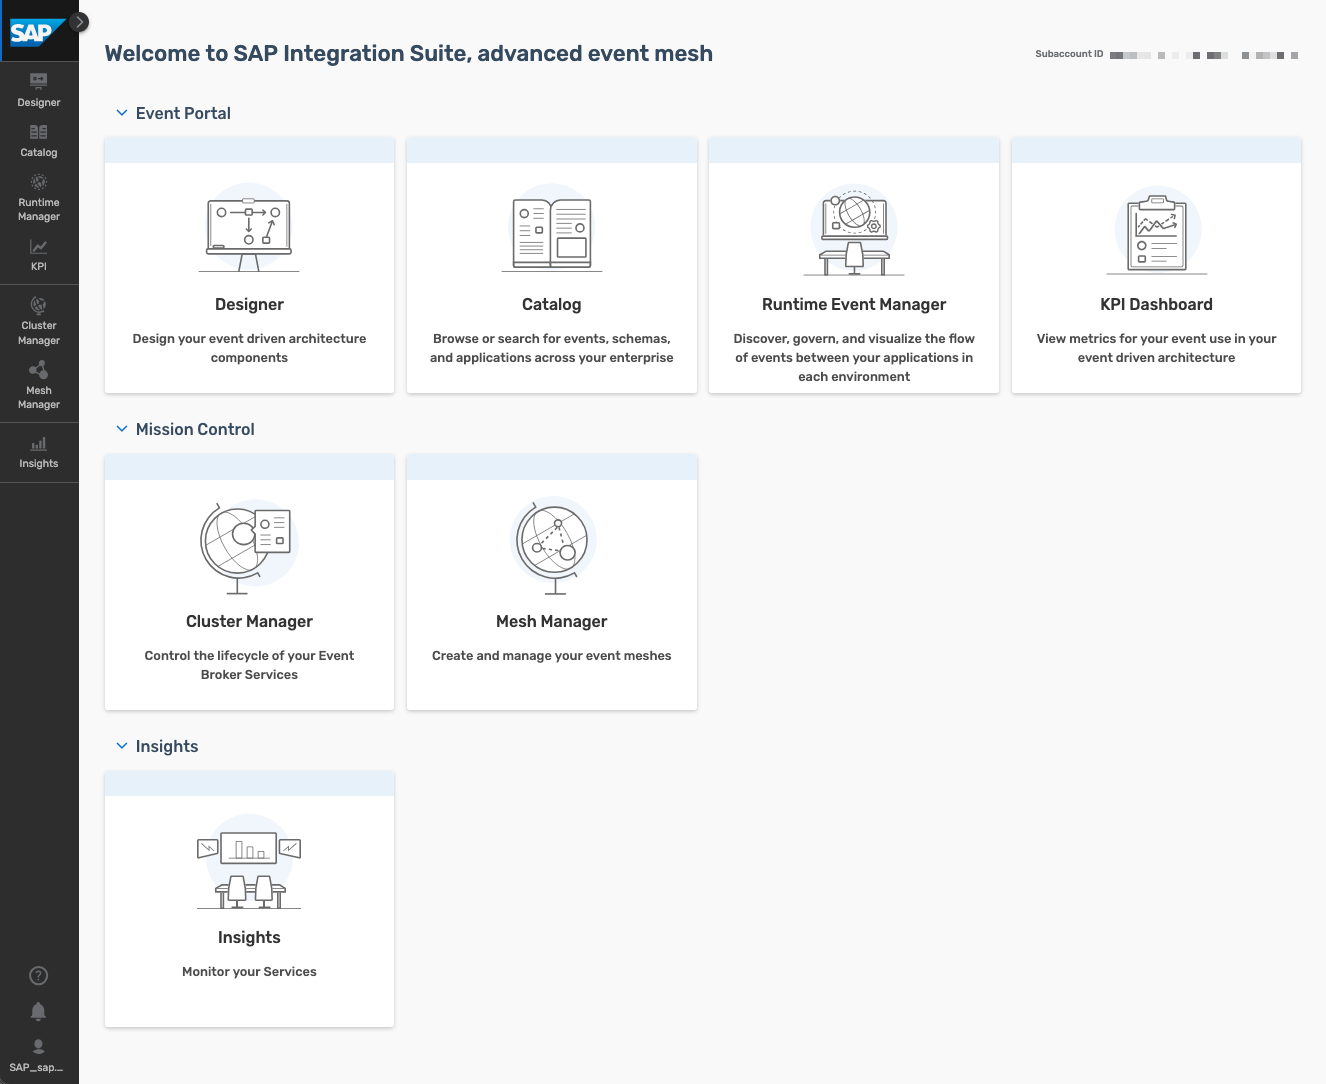Open the KPI chart icon in sidebar
1326x1084 pixels.
coord(39,246)
